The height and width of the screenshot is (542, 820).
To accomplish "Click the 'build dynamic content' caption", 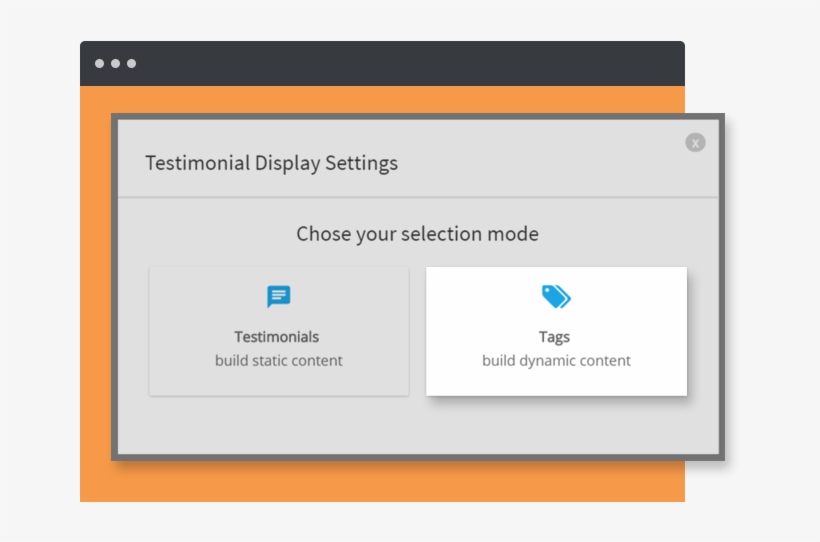I will [556, 360].
